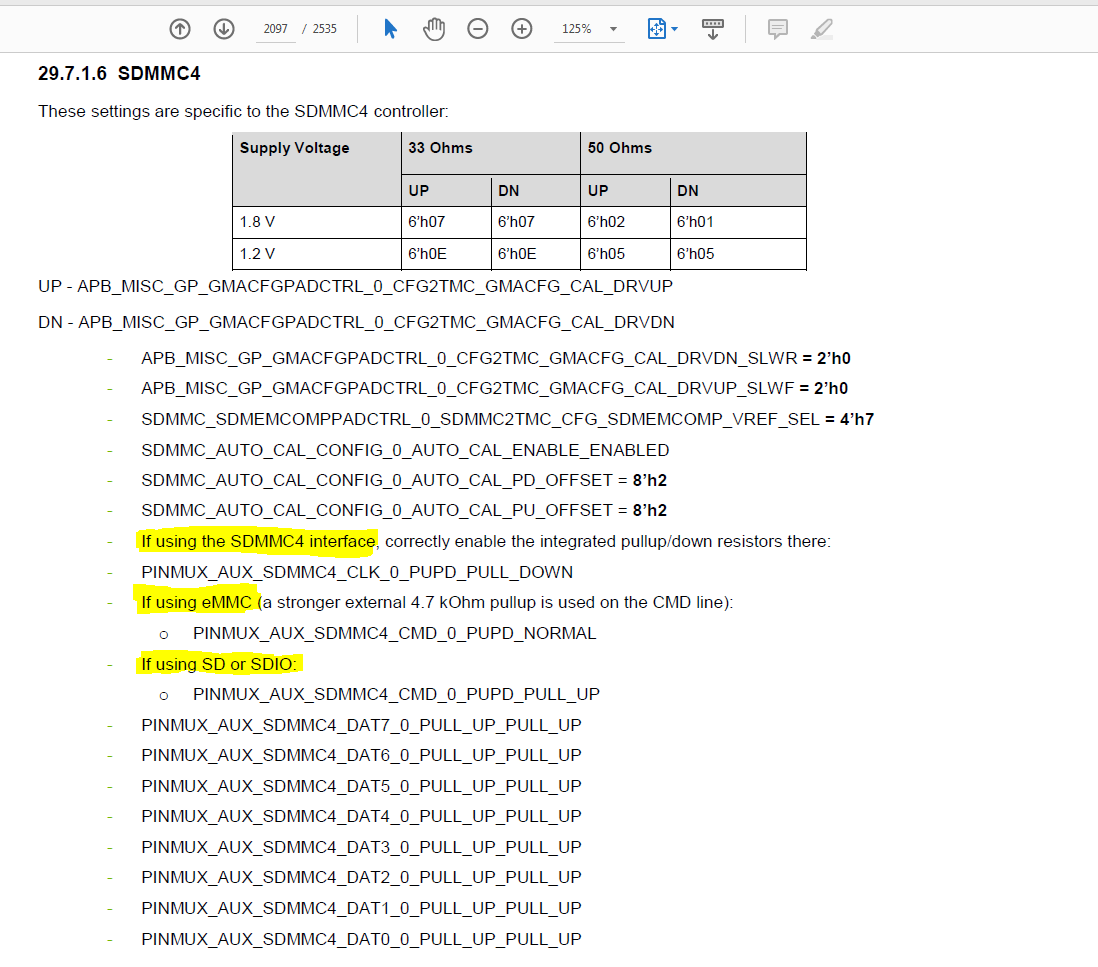The image size is (1098, 967).
Task: Click the scrolling mode keyboard-arrow icon
Action: [x=713, y=29]
